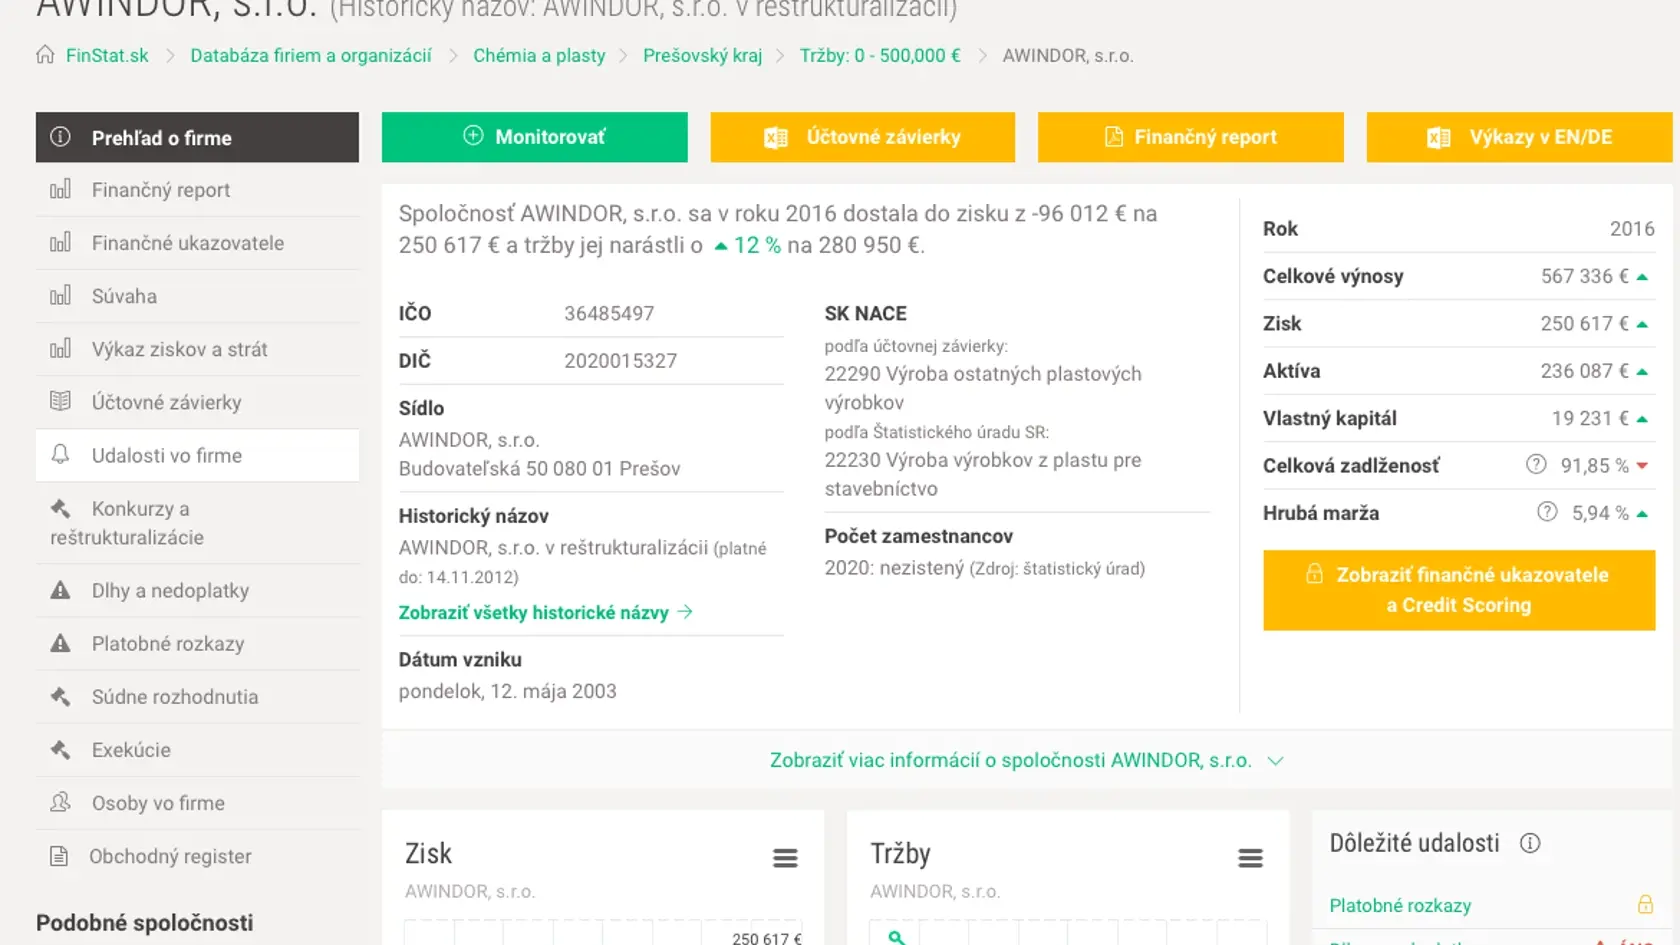This screenshot has width=1680, height=945.
Task: Click the home icon in breadcrumb
Action: [x=45, y=54]
